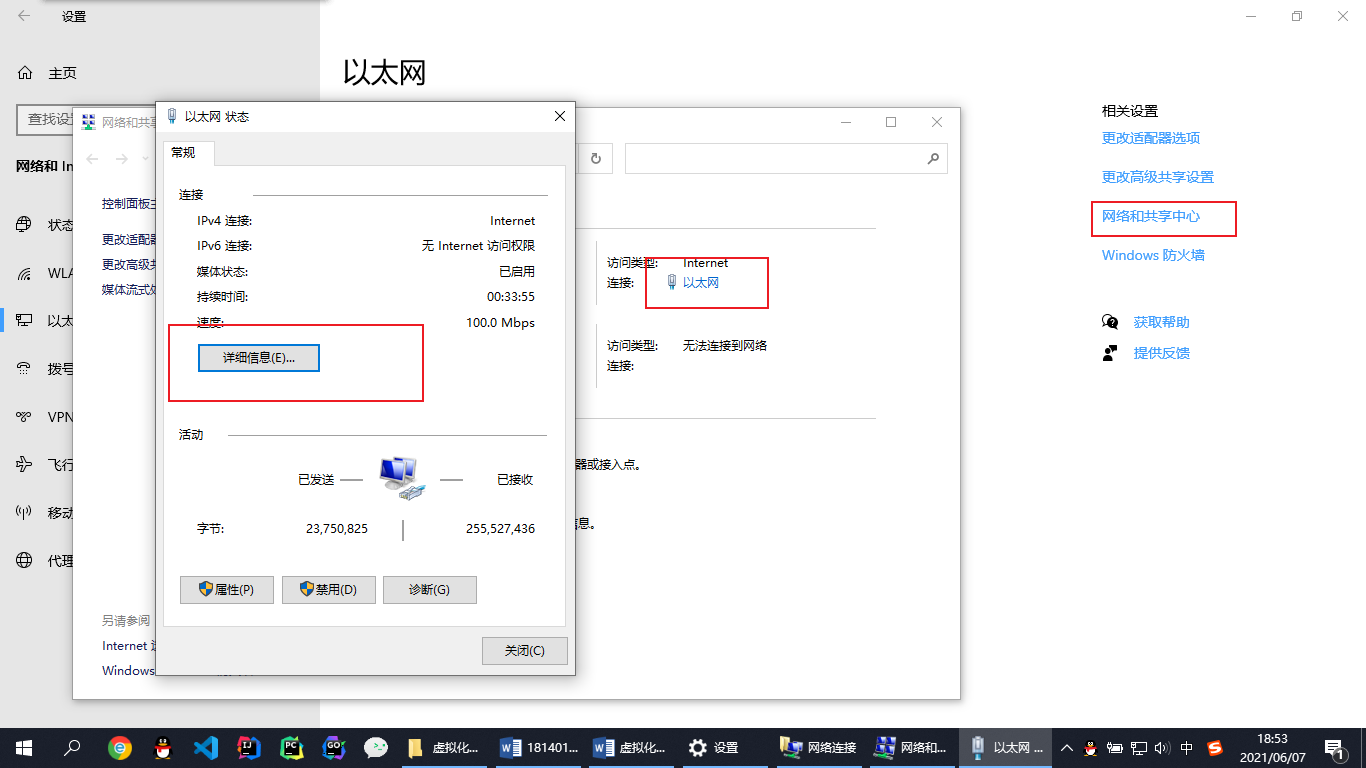Click the search magnifier in the control panel
The width and height of the screenshot is (1366, 768).
[x=933, y=158]
